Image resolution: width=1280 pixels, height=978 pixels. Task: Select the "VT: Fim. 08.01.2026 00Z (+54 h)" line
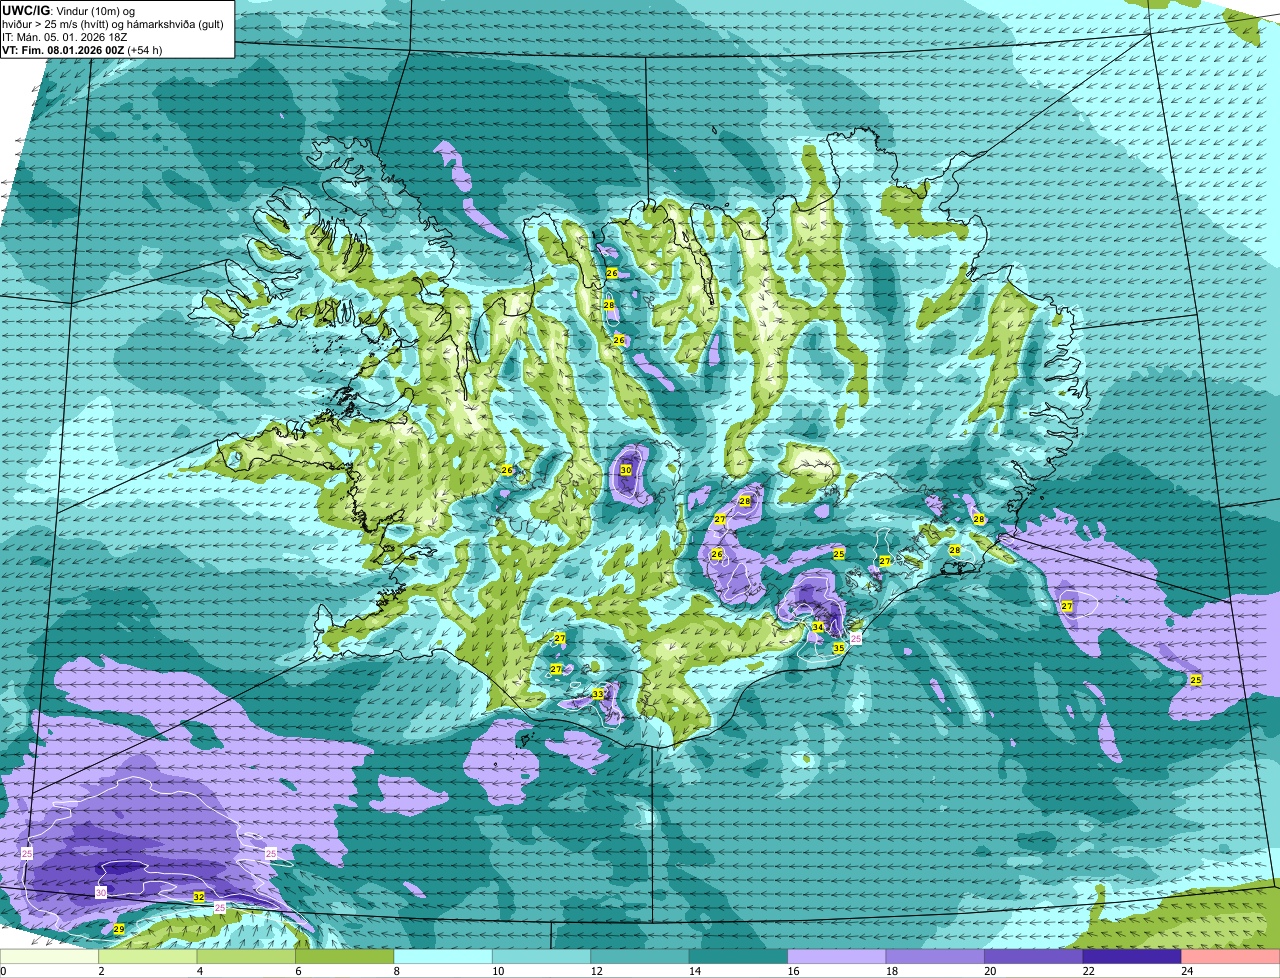point(82,49)
